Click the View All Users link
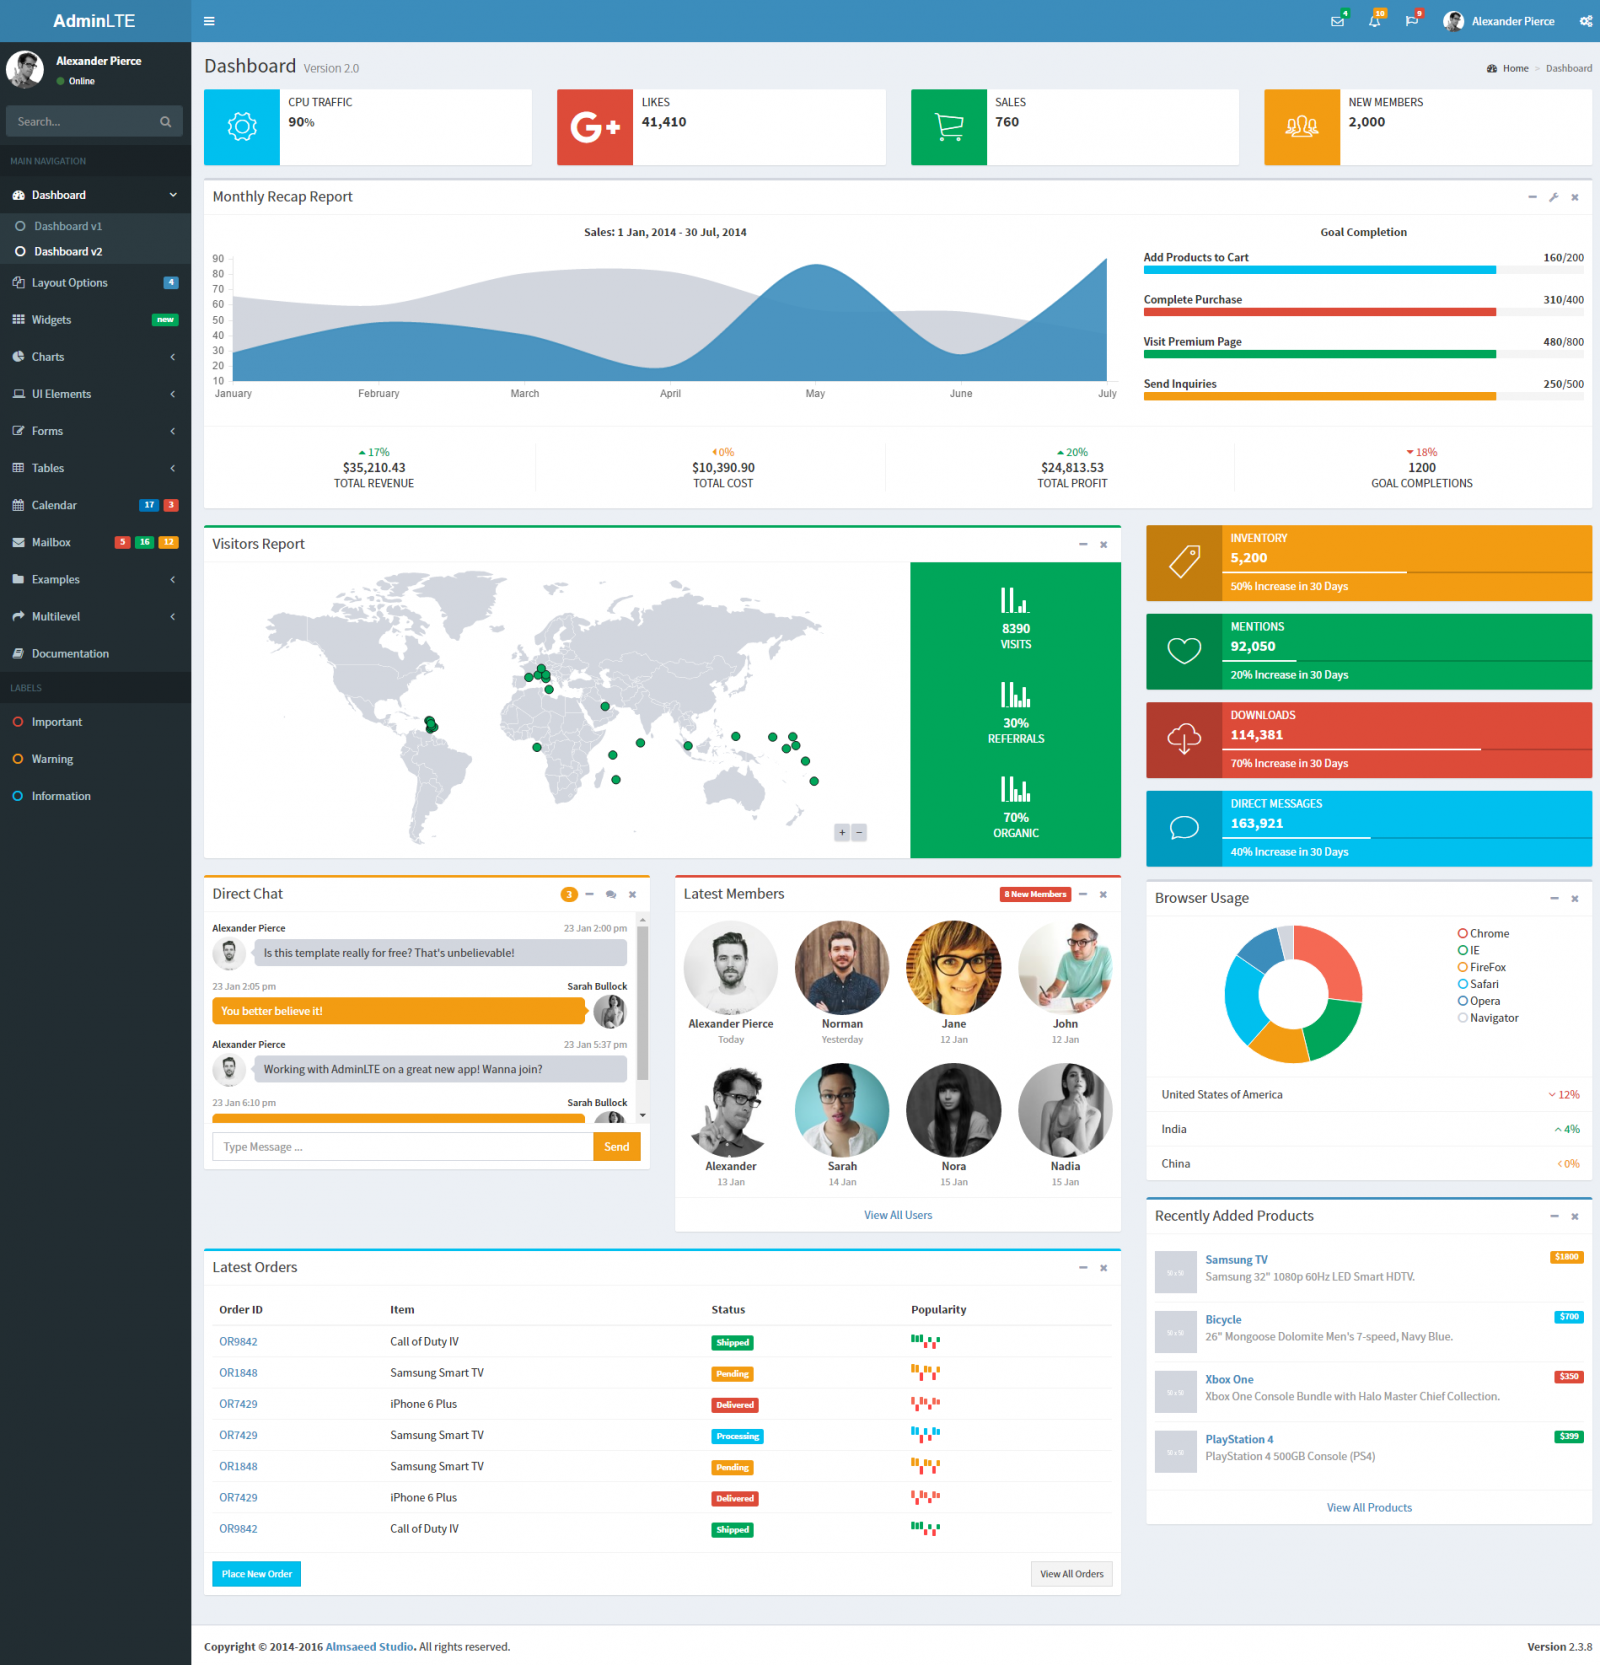The image size is (1600, 1665). (898, 1215)
